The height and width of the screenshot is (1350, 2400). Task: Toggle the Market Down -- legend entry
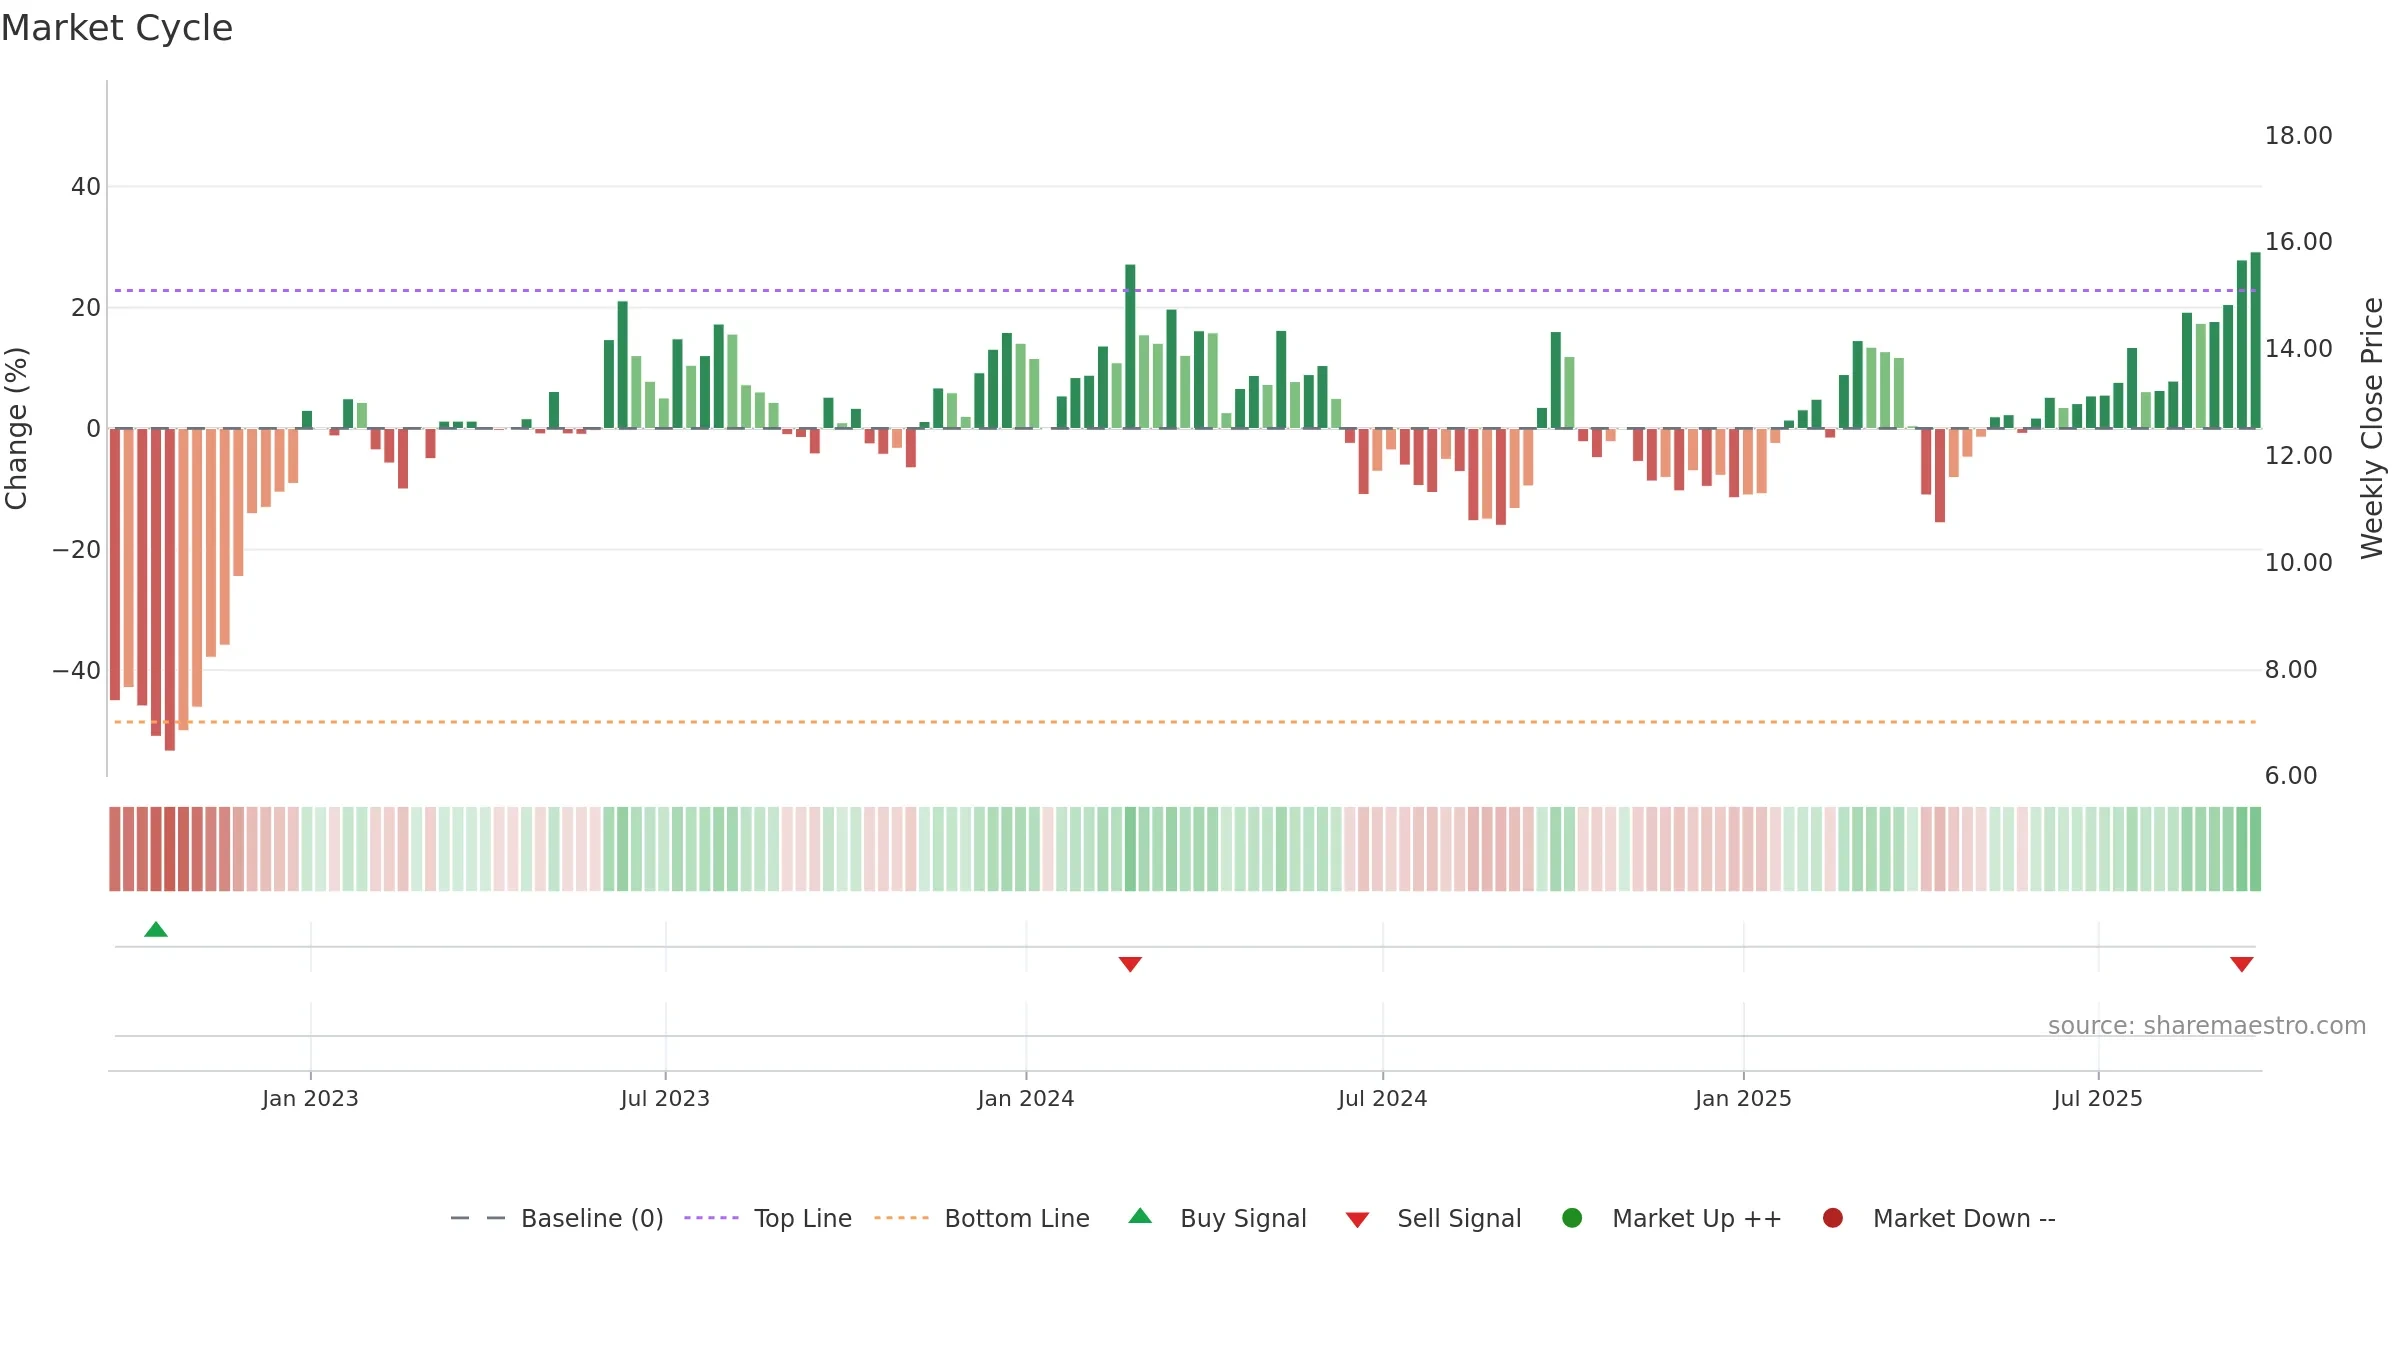point(1939,1219)
